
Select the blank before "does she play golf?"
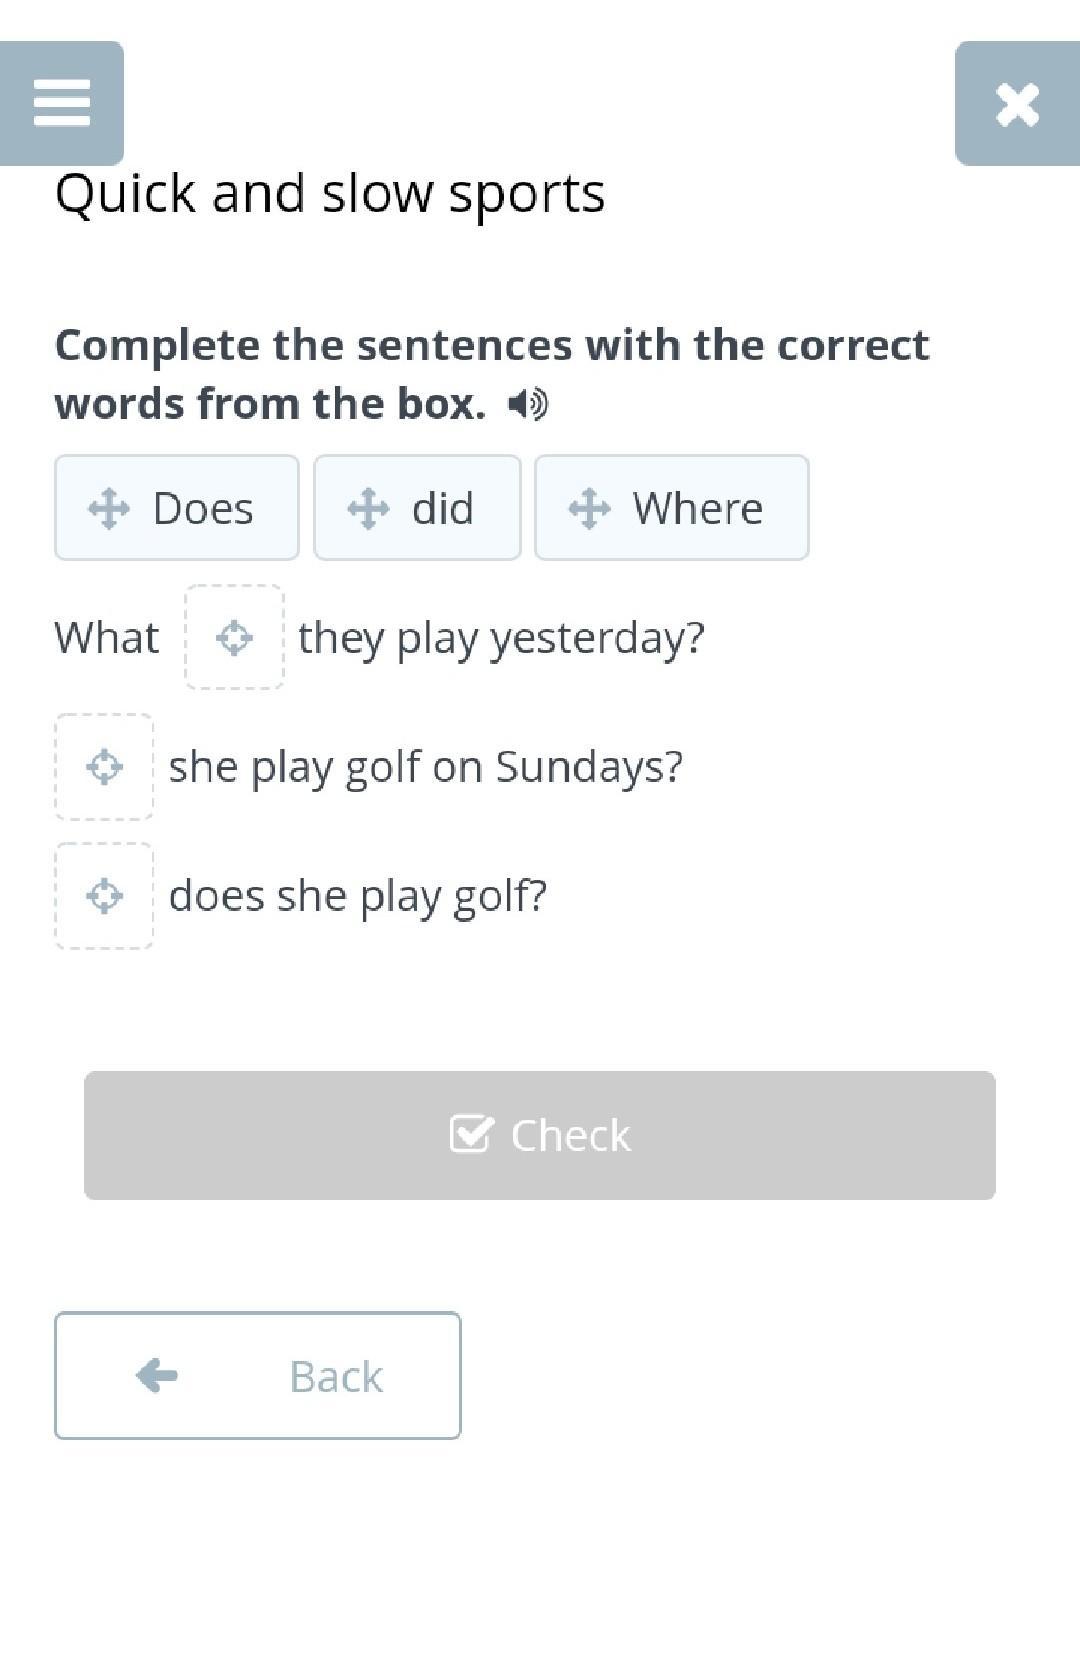pyautogui.click(x=104, y=896)
